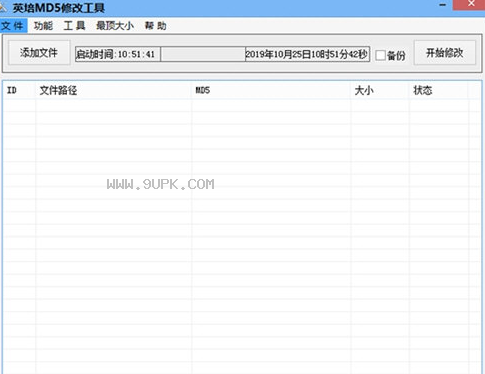The height and width of the screenshot is (374, 485).
Task: Click the 添加文件 button
Action: click(x=39, y=53)
